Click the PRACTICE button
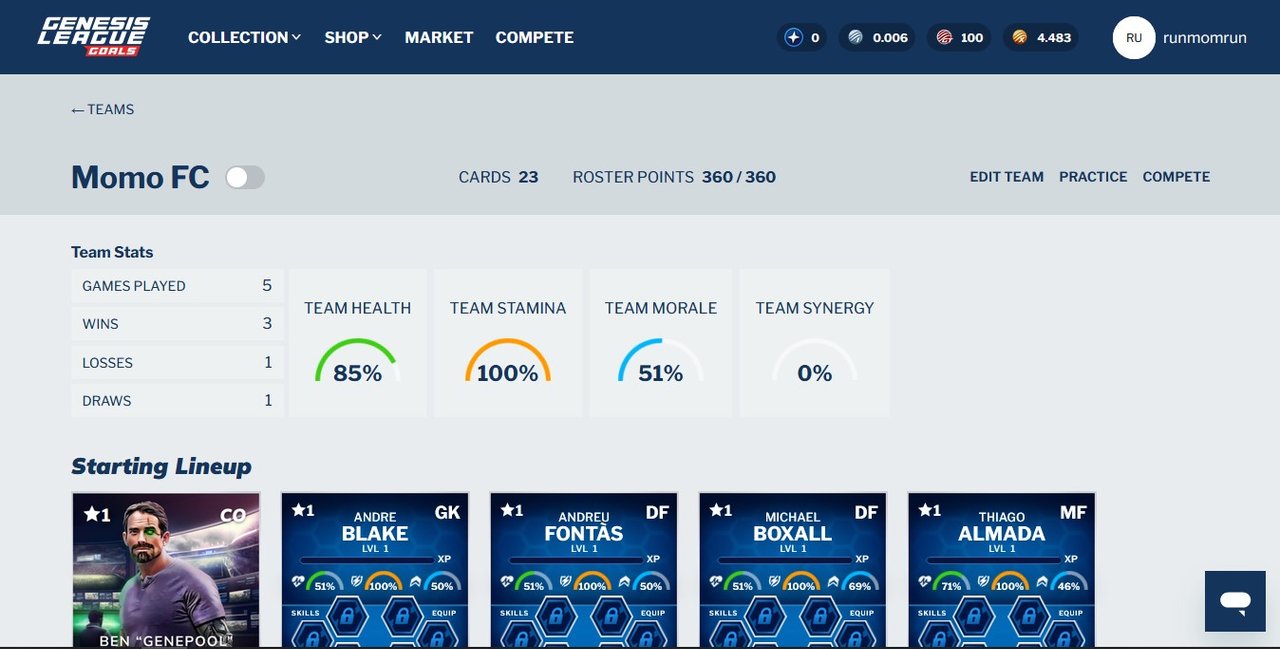The image size is (1280, 649). coord(1093,177)
